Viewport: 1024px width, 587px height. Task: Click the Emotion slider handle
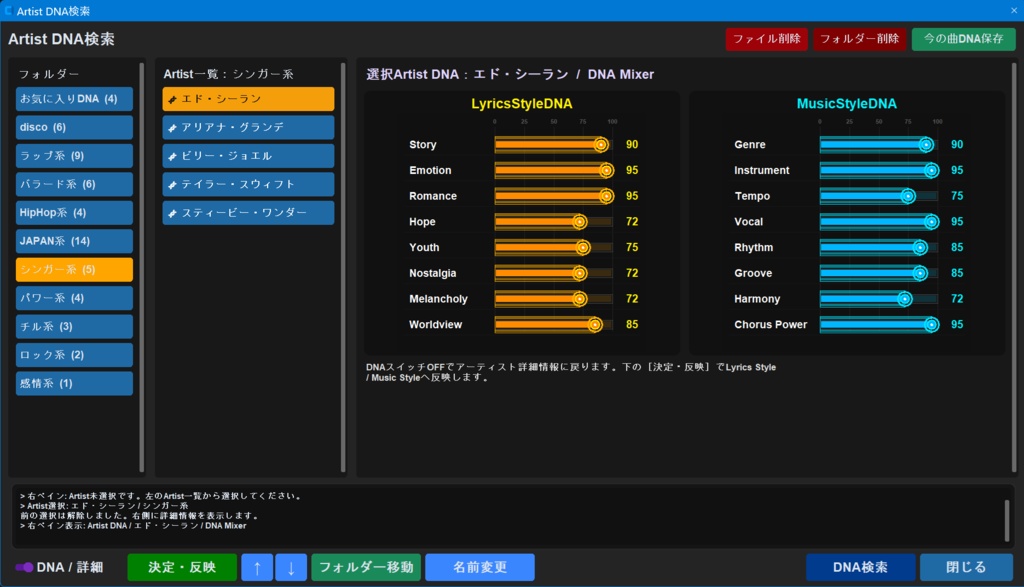coord(607,170)
